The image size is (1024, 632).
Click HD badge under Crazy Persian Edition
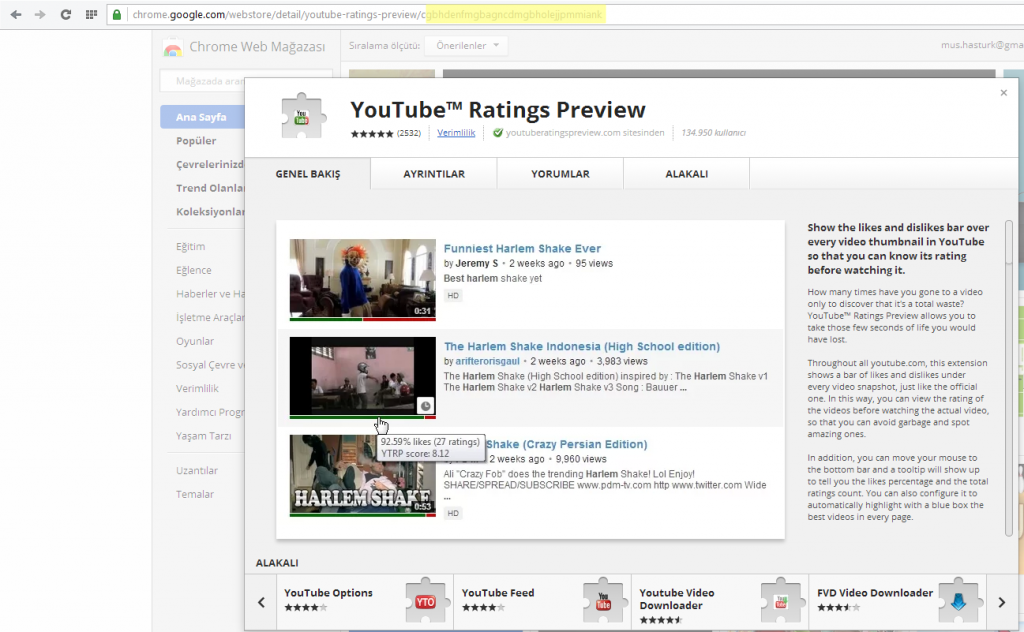453,513
